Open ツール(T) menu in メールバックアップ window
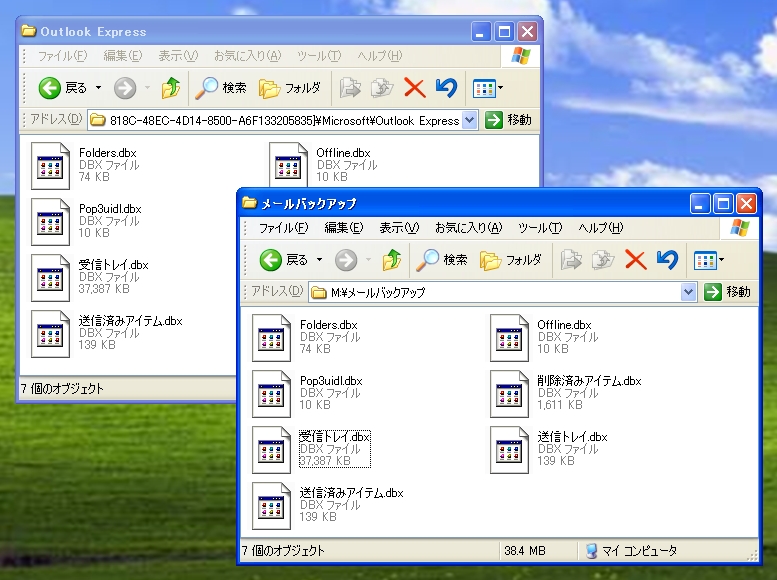Viewport: 777px width, 580px height. 540,228
